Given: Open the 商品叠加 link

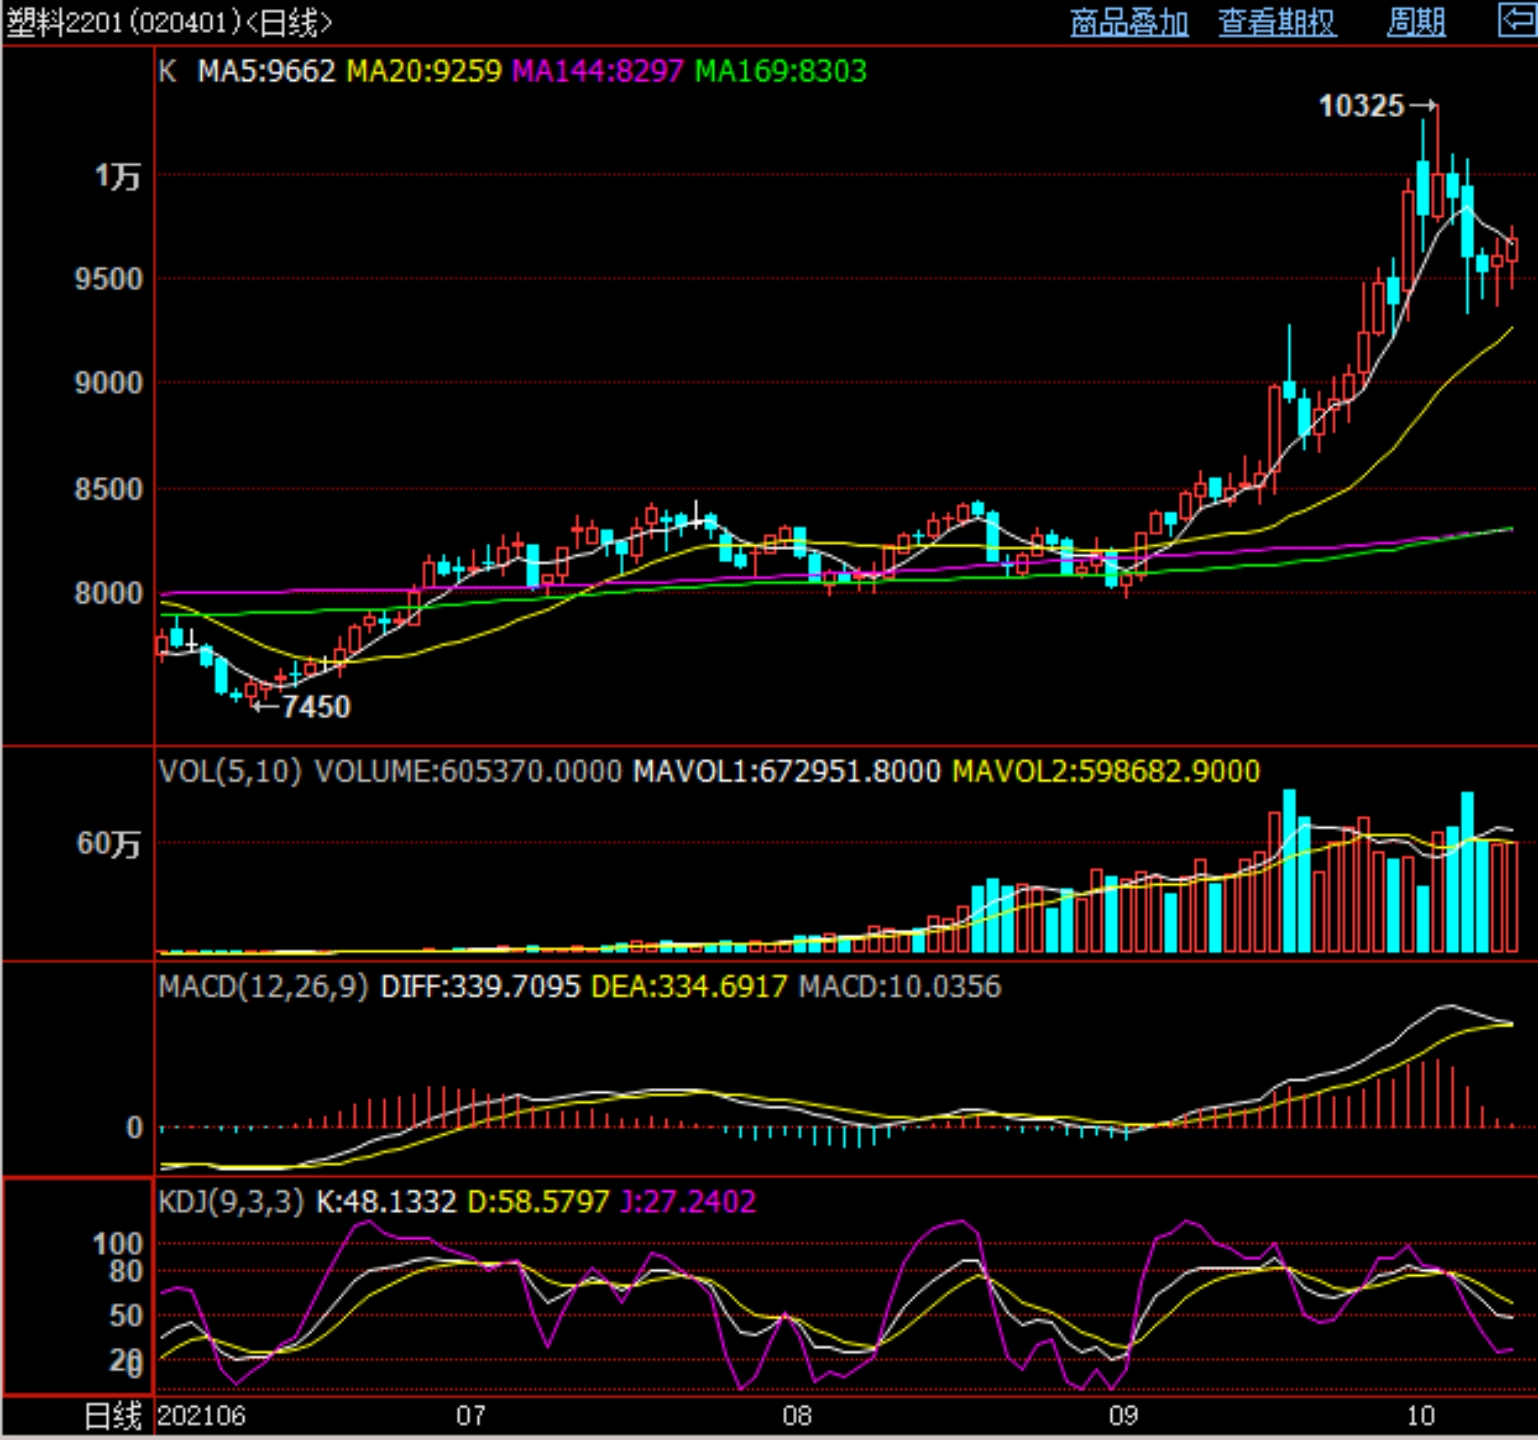Looking at the screenshot, I should click(1129, 22).
